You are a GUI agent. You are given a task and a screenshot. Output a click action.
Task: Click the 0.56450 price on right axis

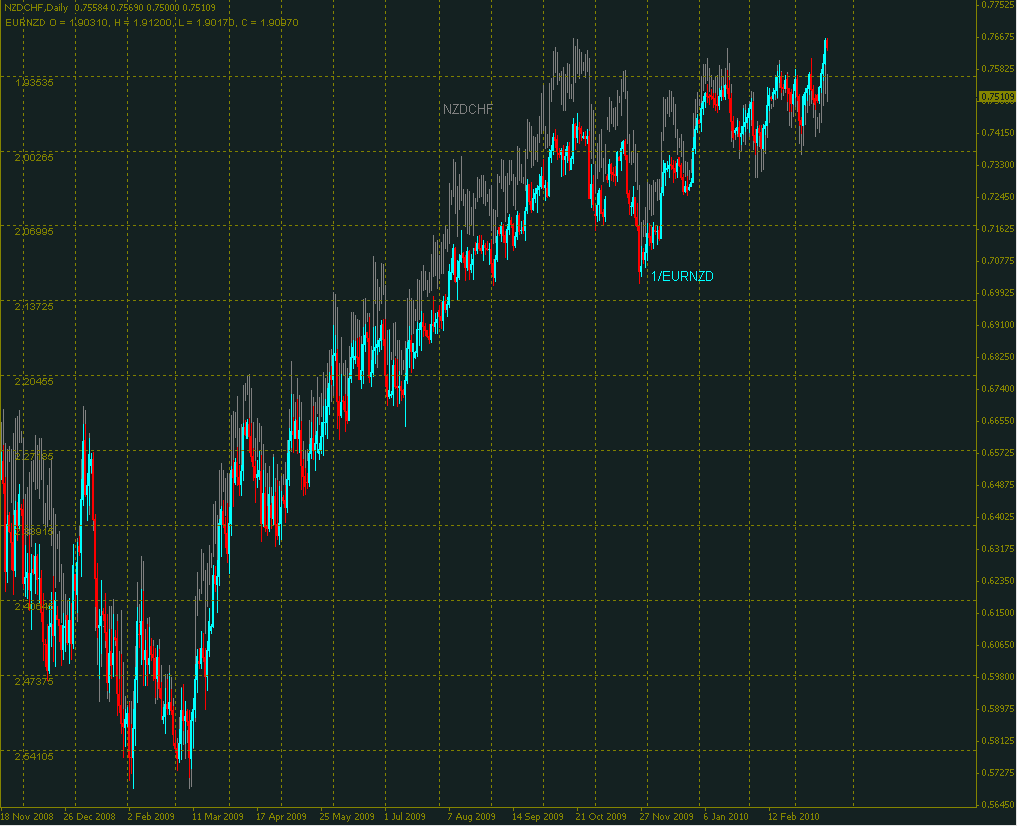click(x=998, y=805)
